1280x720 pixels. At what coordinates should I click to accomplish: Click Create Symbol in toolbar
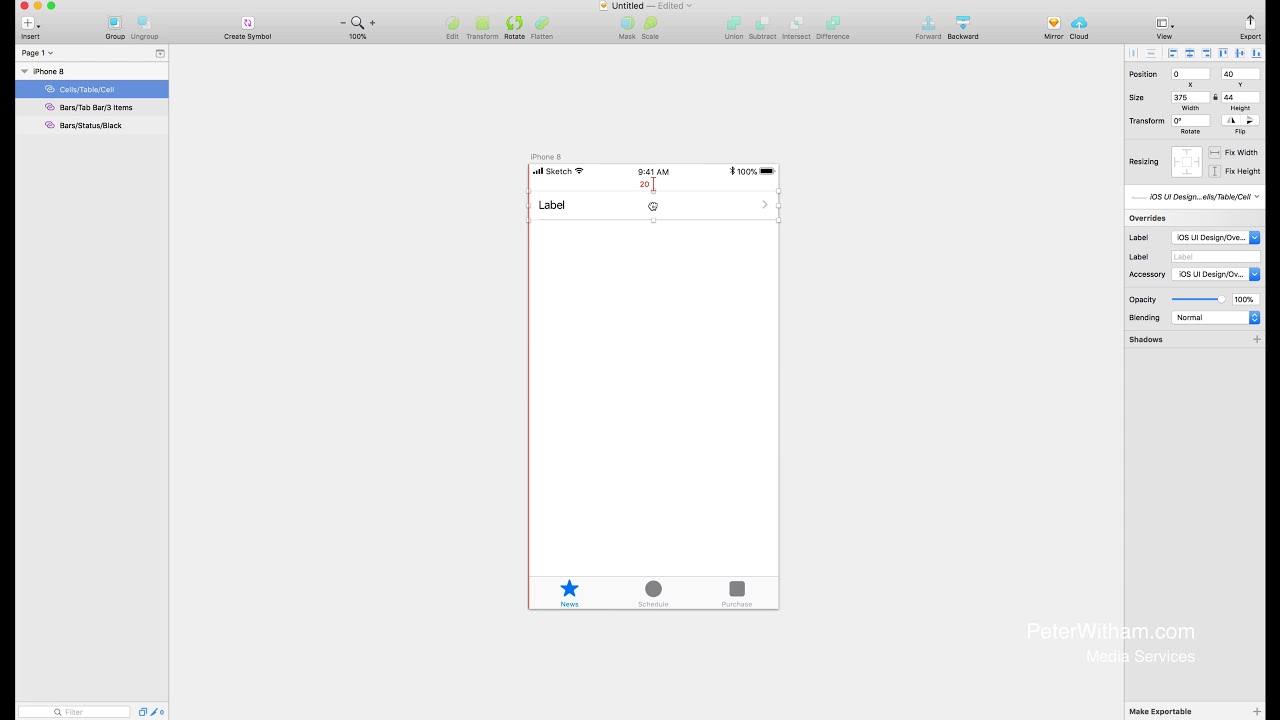(x=248, y=23)
